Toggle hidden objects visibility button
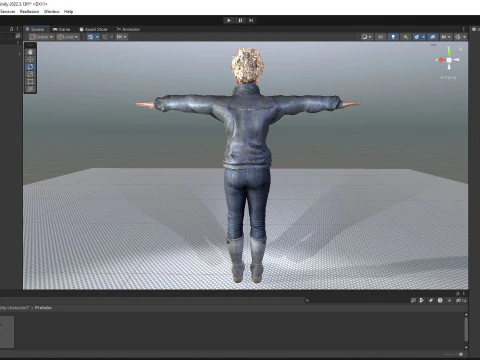Screen dimensions: 480x360 (433, 37)
